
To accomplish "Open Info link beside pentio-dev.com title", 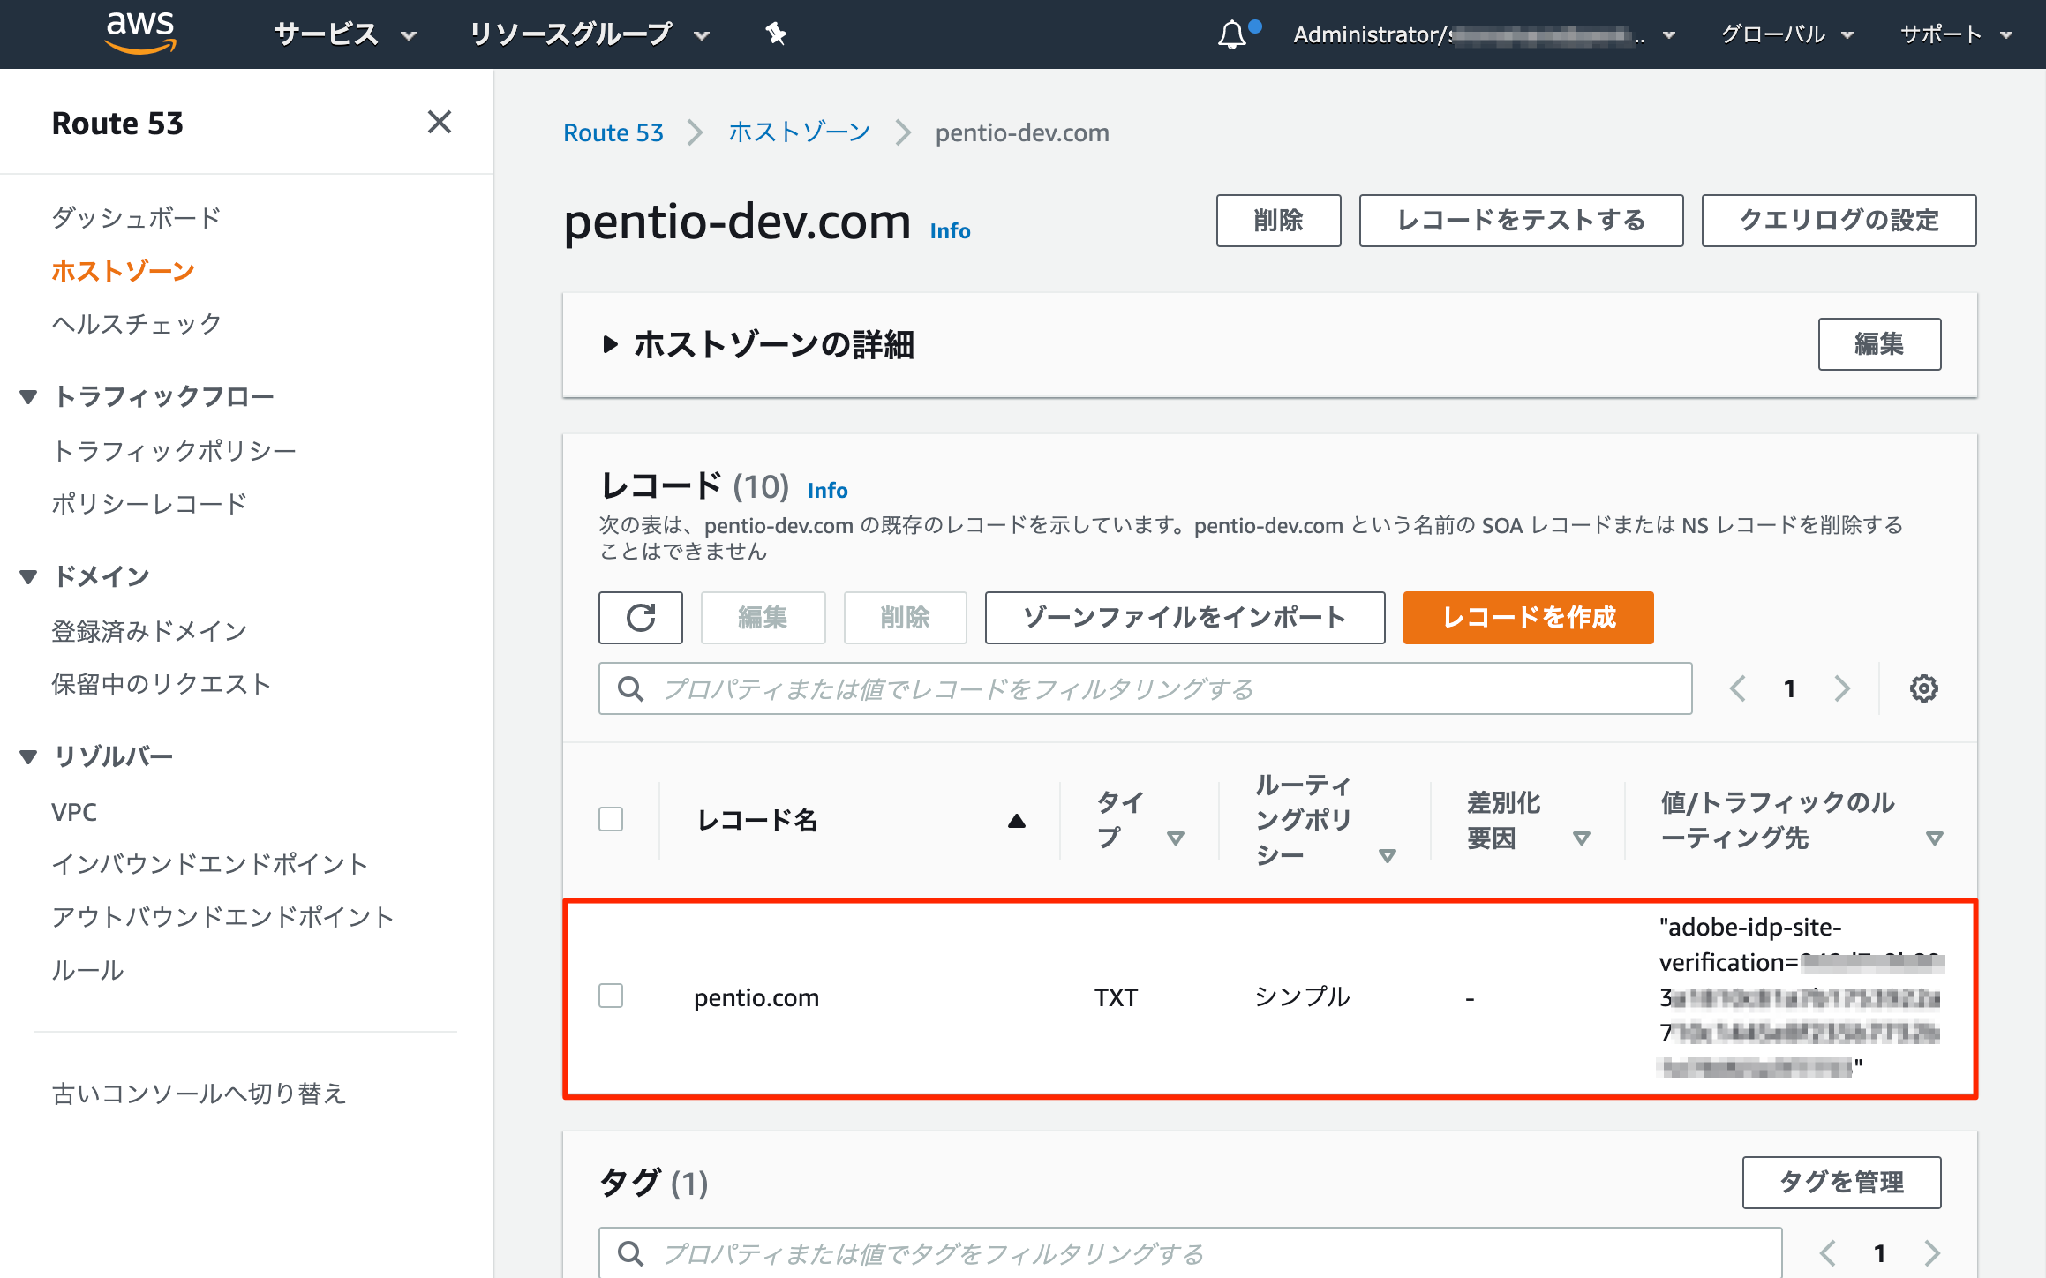I will 950,230.
